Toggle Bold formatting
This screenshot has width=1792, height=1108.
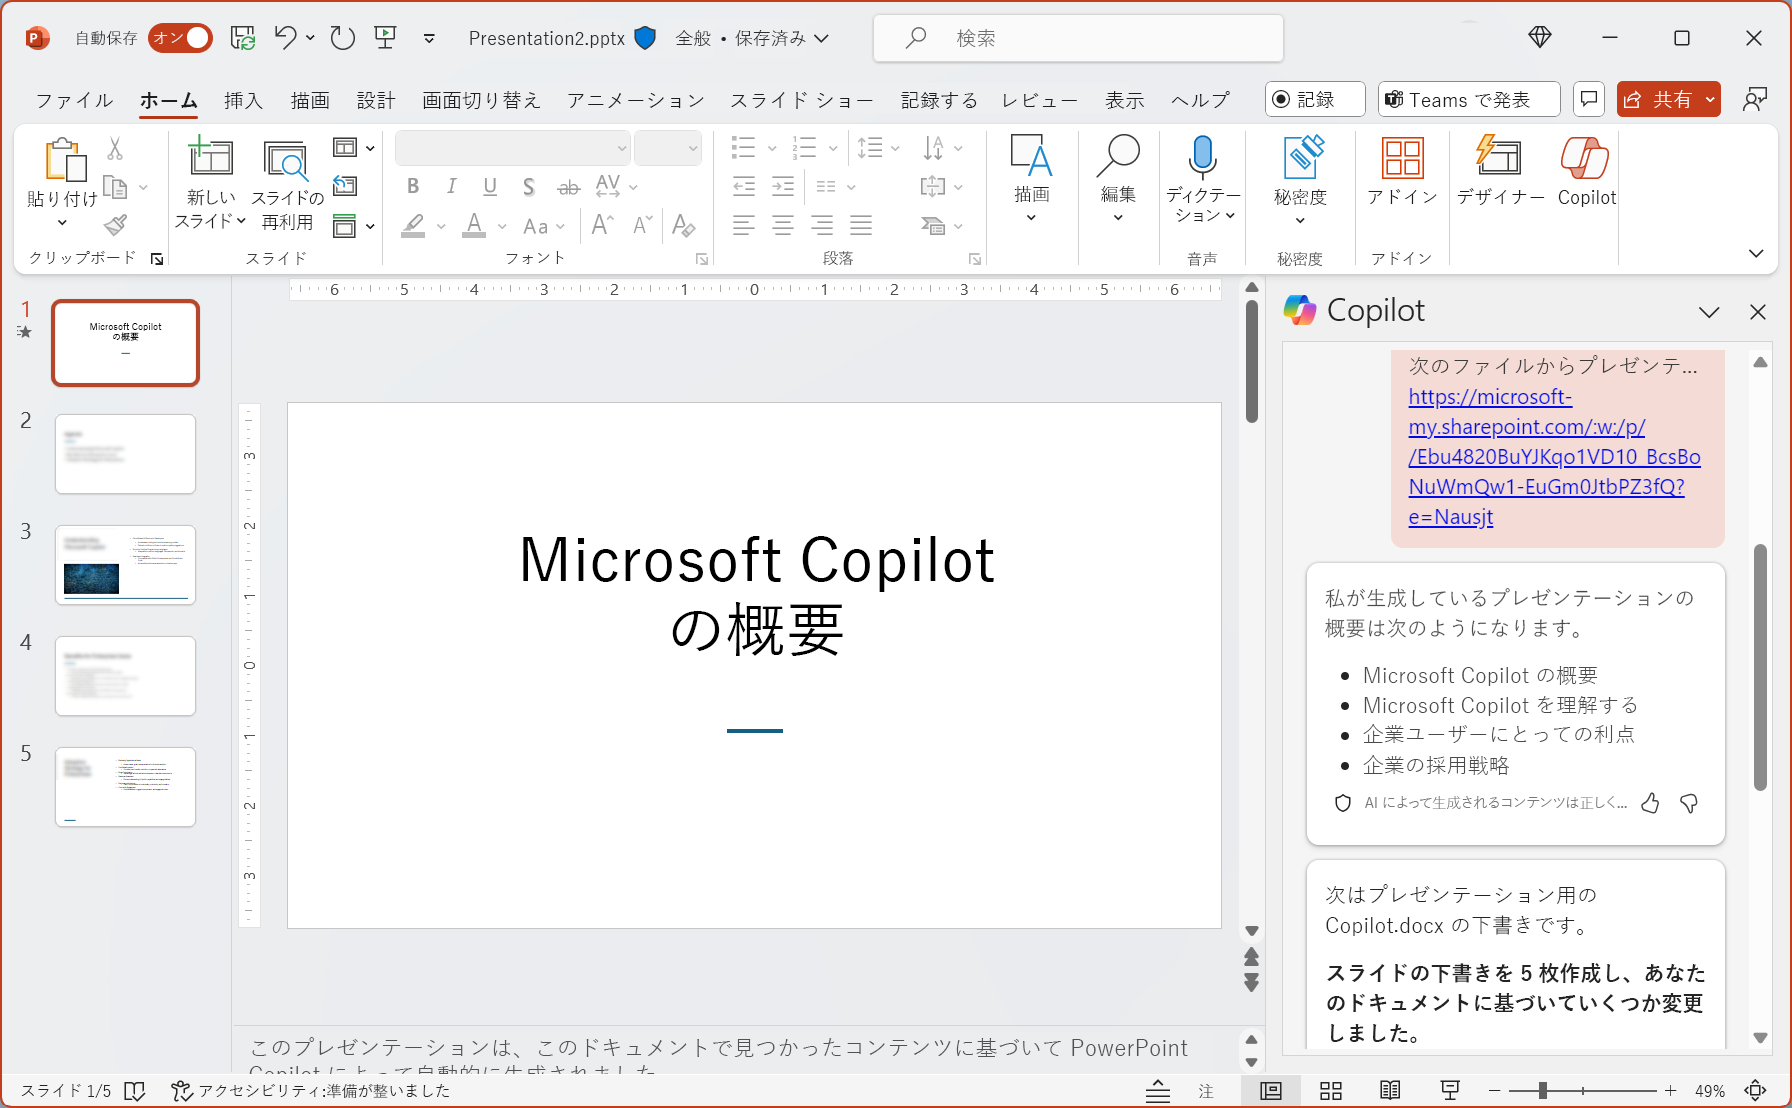tap(413, 186)
